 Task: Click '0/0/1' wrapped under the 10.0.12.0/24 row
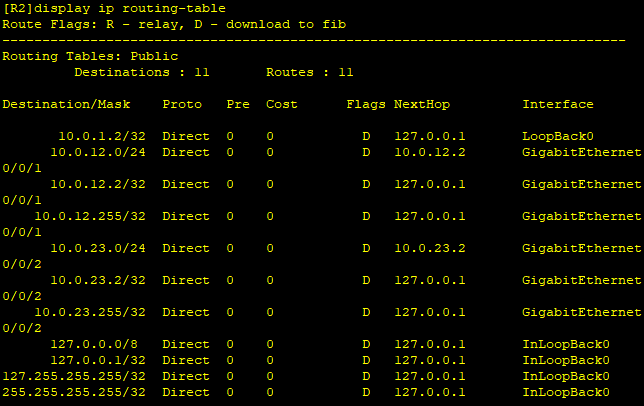click(x=22, y=168)
